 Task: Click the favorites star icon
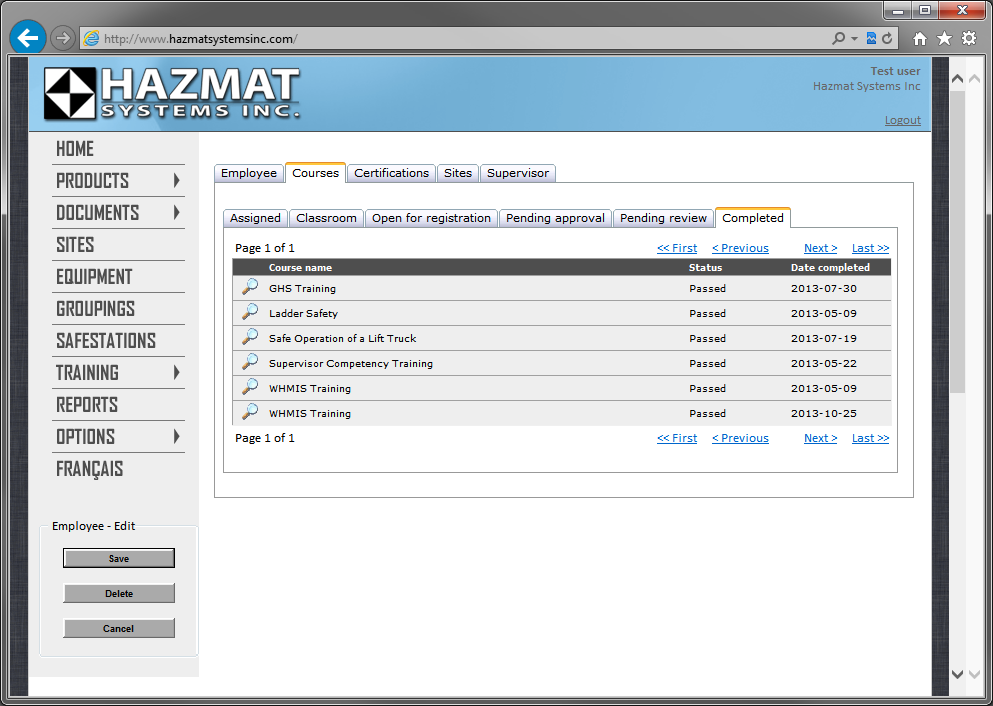(944, 39)
